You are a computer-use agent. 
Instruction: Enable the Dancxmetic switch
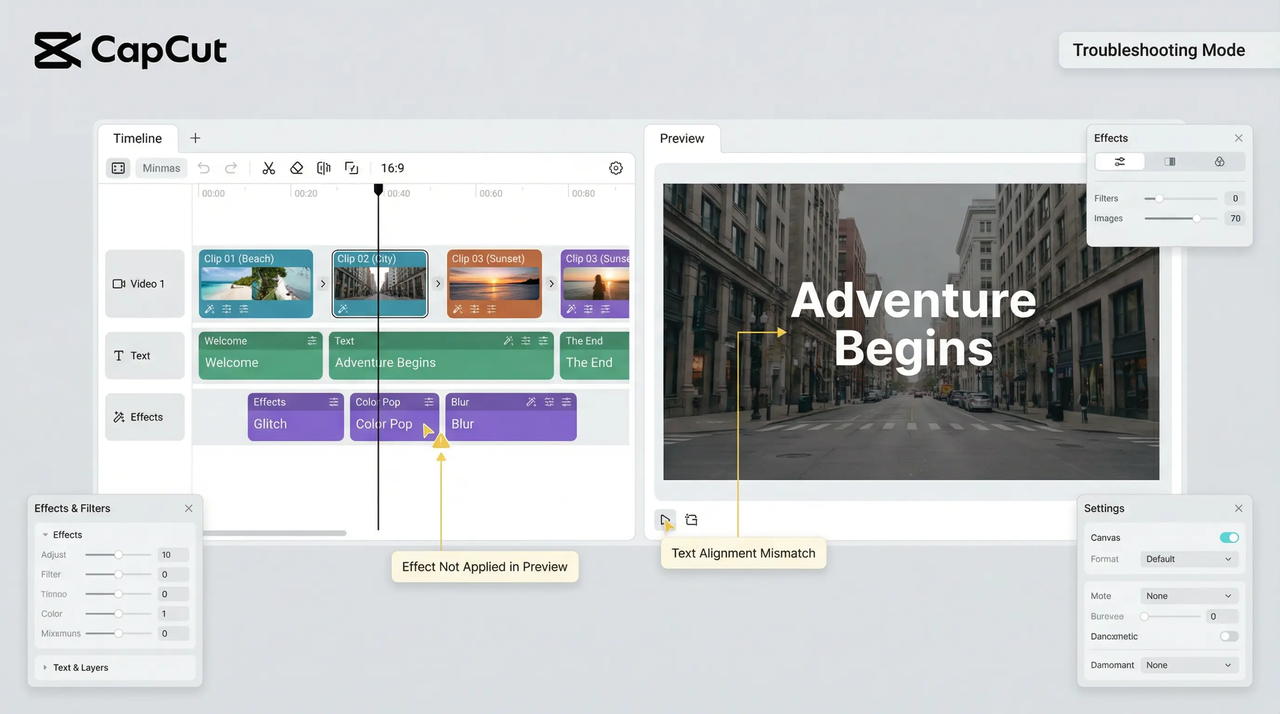coord(1229,636)
